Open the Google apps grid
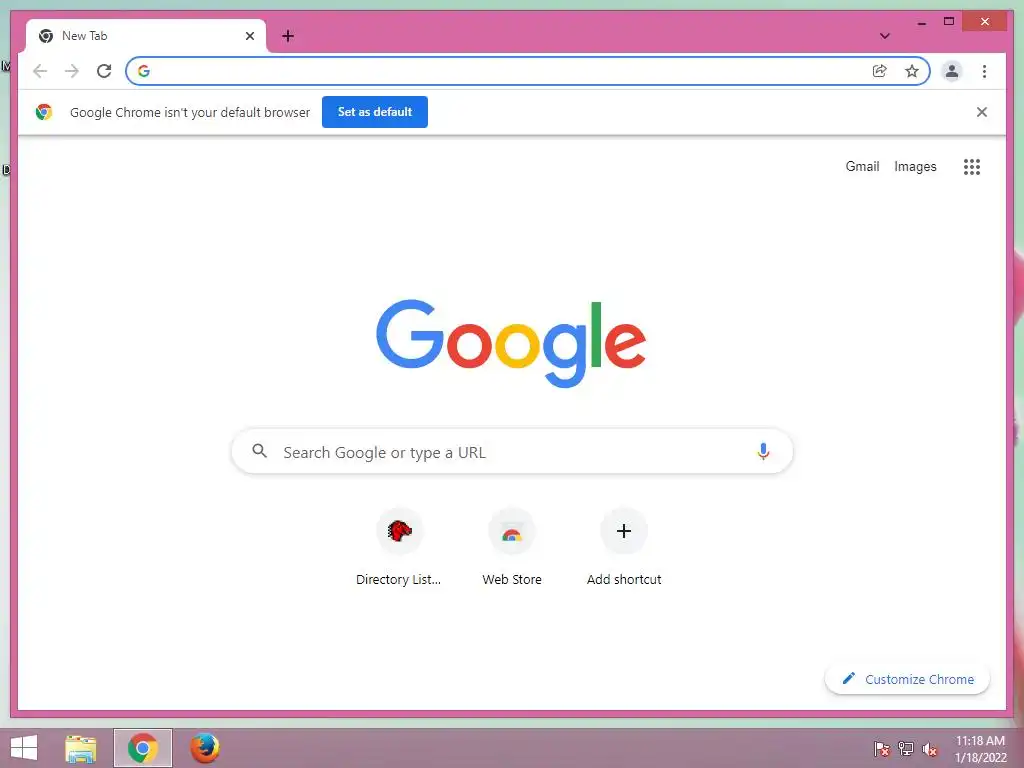Viewport: 1024px width, 768px height. click(x=972, y=167)
